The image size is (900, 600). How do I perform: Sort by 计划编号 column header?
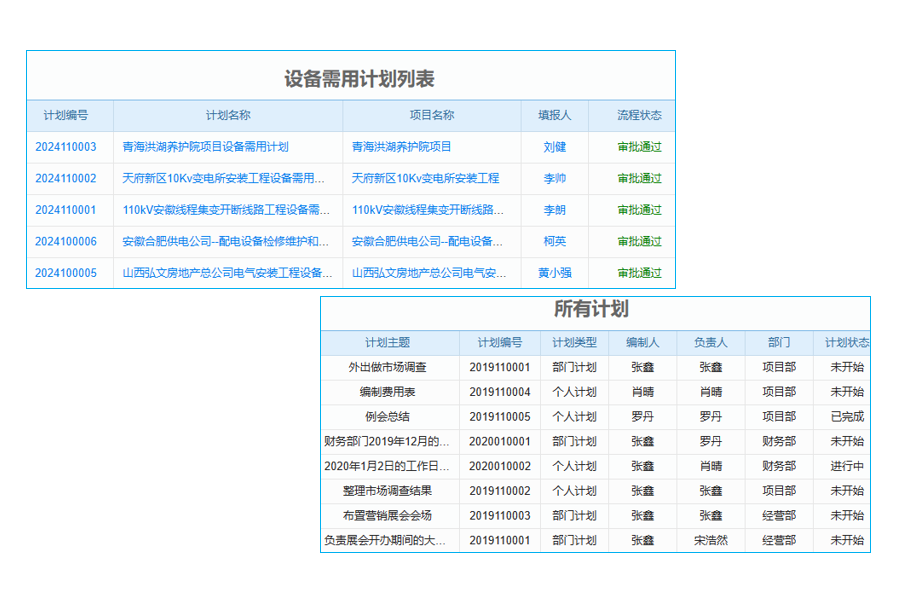click(x=70, y=115)
